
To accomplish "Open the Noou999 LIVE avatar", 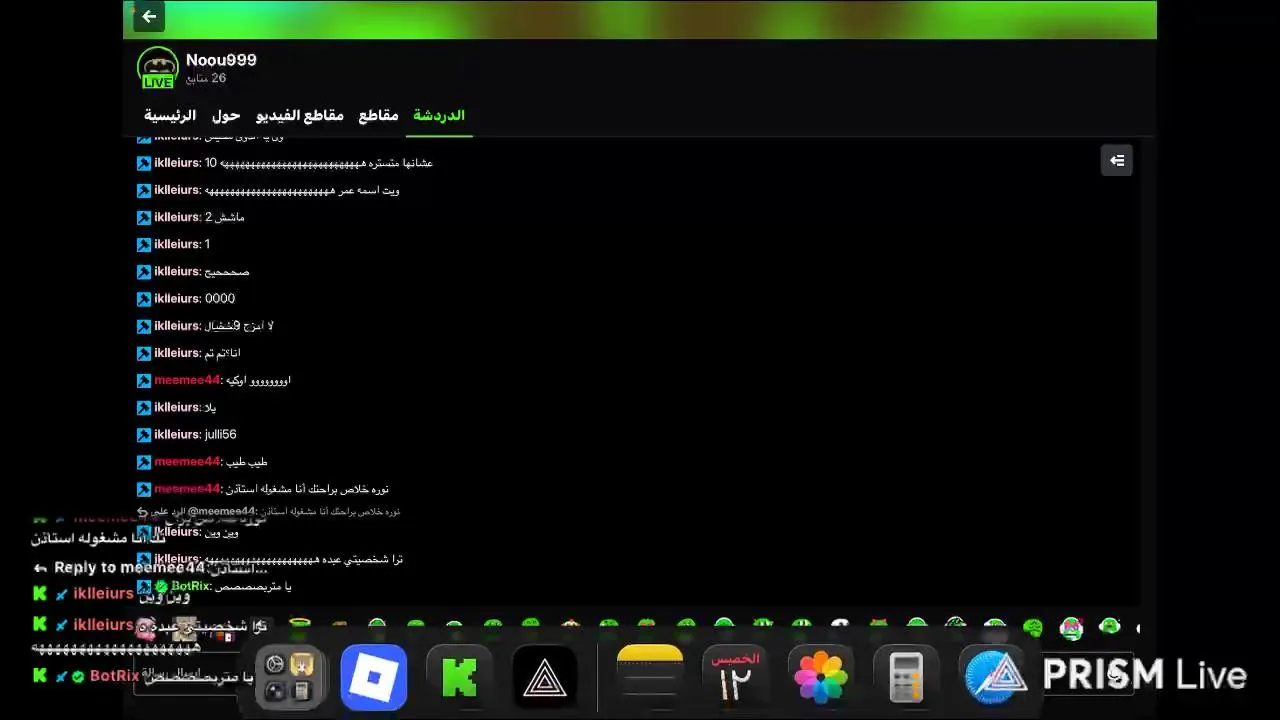I will 157,67.
